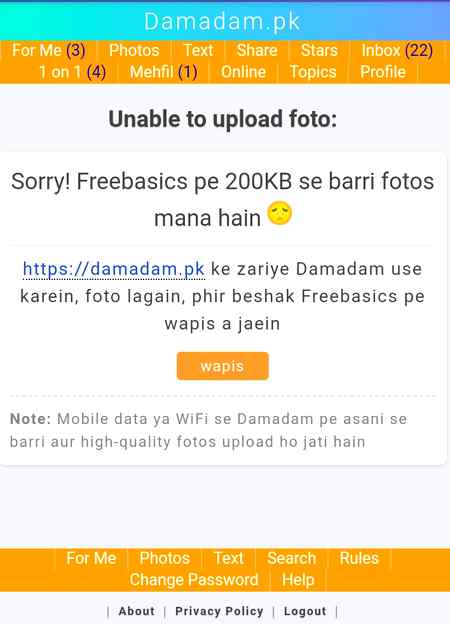Go to Photos in top navigation
450x624 pixels.
(x=134, y=51)
